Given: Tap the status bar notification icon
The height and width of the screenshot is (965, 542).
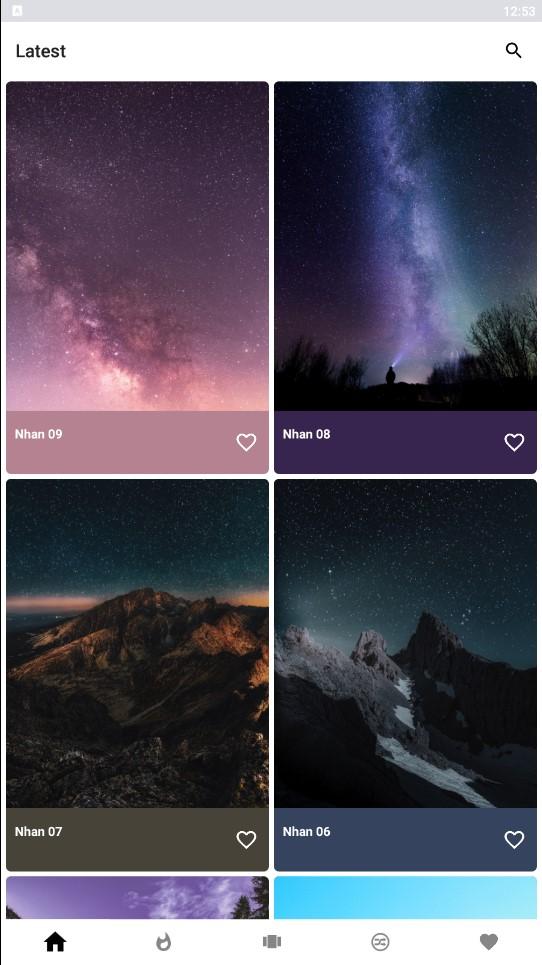Looking at the screenshot, I should click(x=17, y=10).
